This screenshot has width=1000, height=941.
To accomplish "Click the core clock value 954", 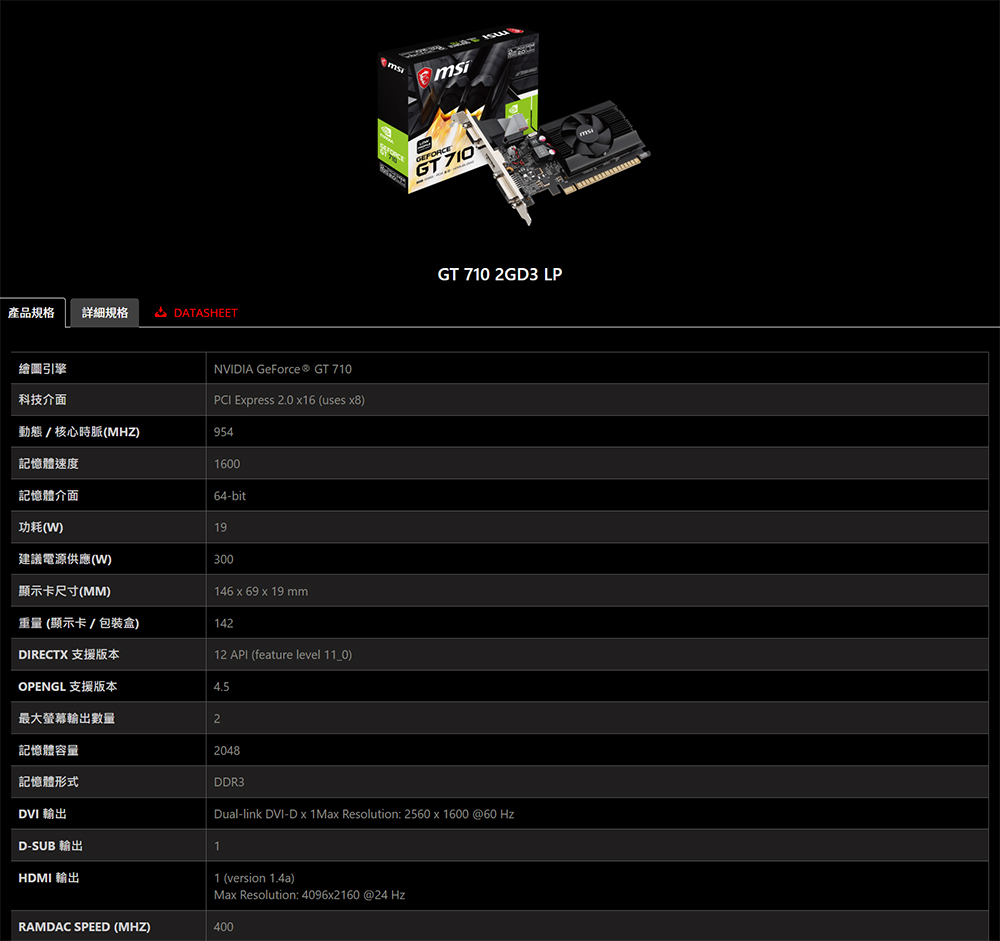I will (223, 432).
